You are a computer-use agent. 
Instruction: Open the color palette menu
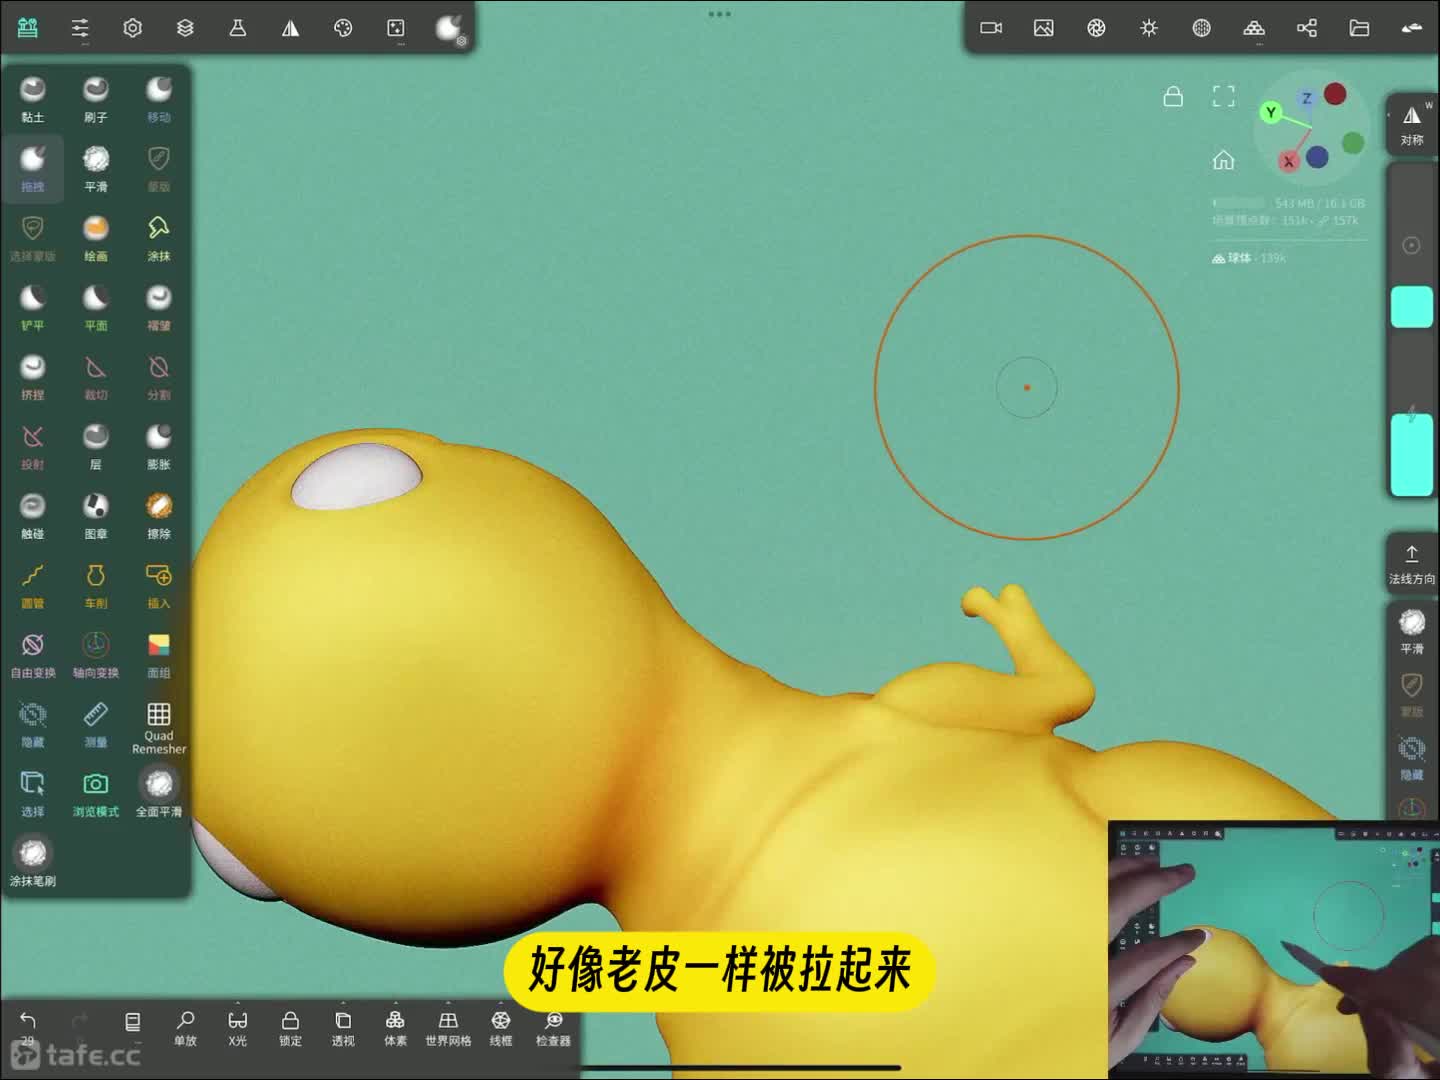343,28
